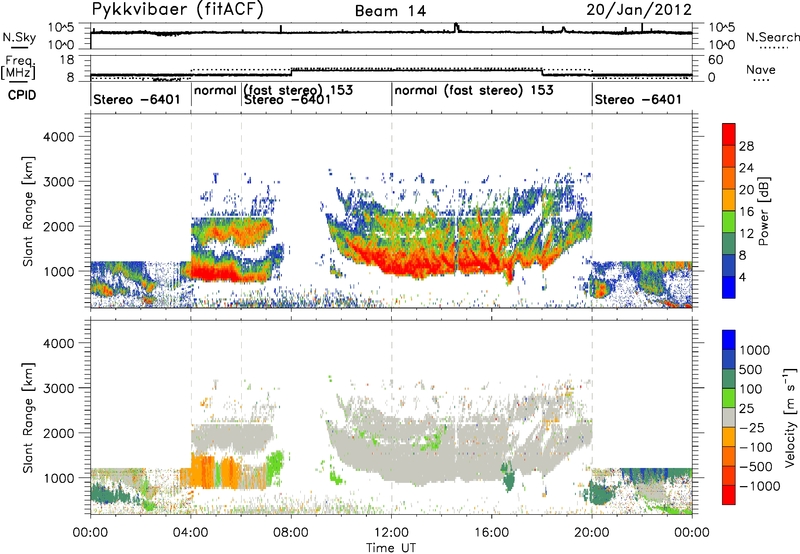The height and width of the screenshot is (554, 800).
Task: Click the "Time UT" axis title
Action: [391, 548]
